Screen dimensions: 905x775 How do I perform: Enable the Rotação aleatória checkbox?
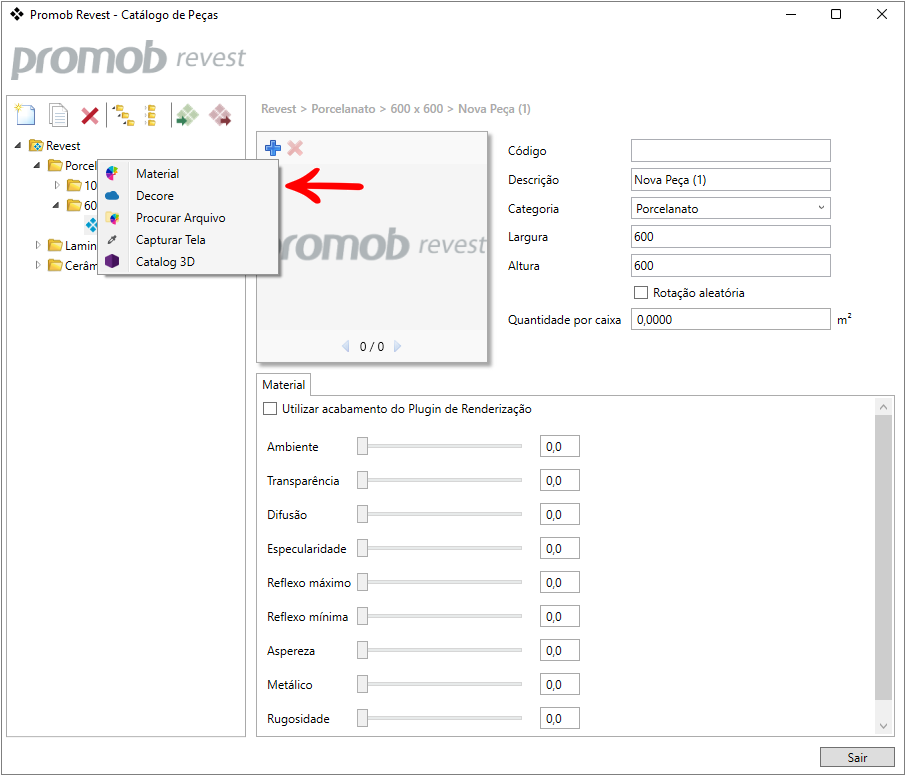pos(641,293)
